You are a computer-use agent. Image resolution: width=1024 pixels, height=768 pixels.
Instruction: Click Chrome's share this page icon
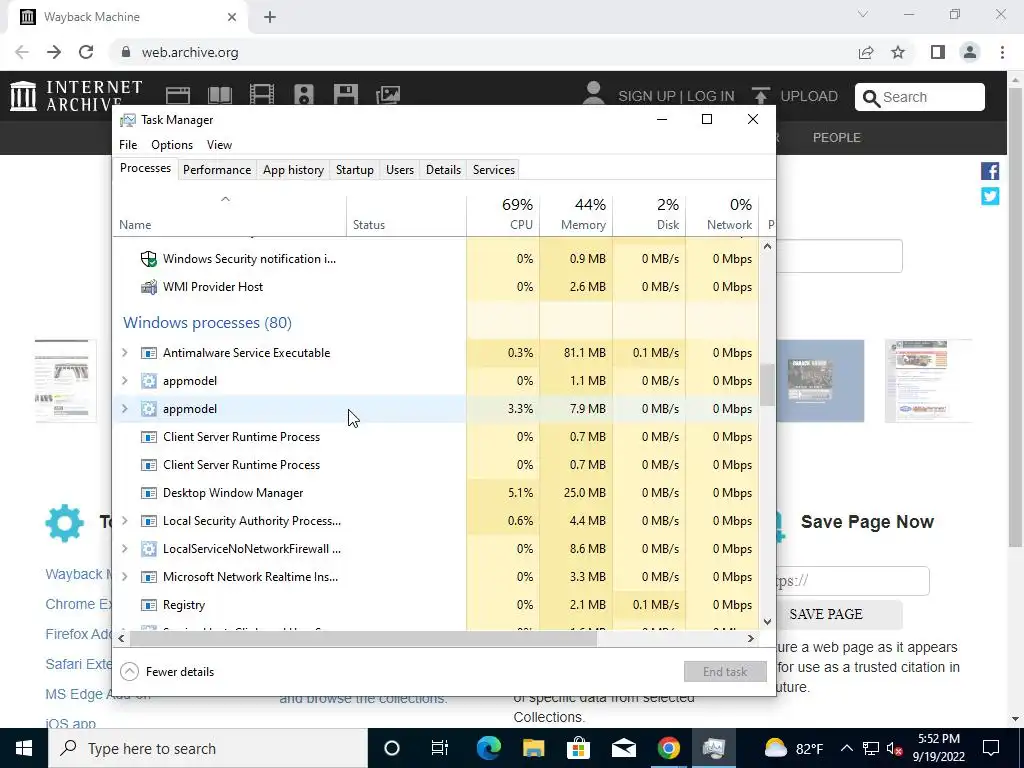click(866, 52)
